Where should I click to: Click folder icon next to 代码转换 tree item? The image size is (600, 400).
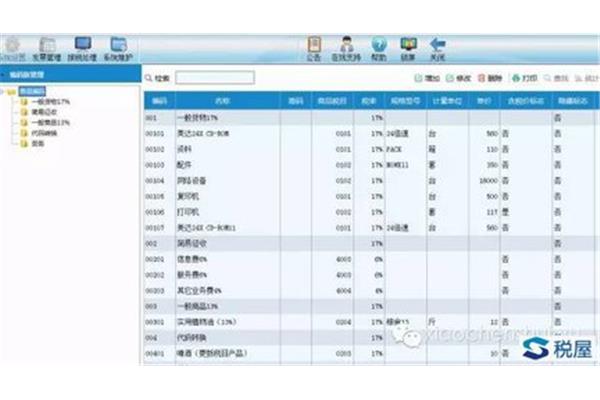pyautogui.click(x=24, y=133)
